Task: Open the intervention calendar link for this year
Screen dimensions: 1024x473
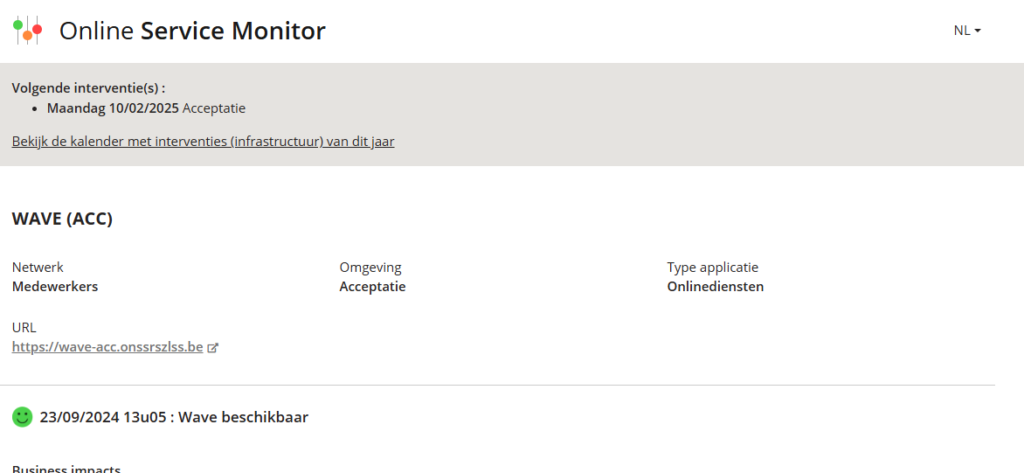Action: pos(203,141)
